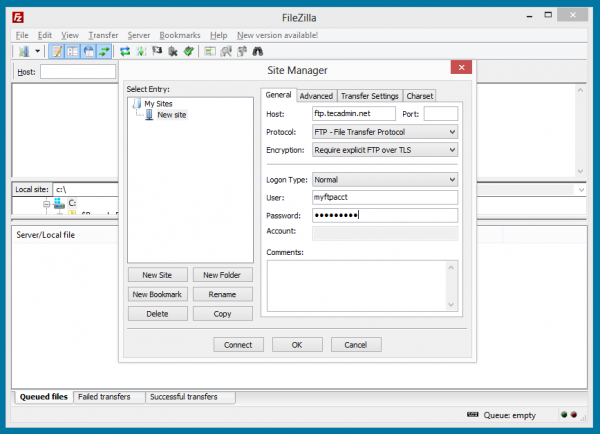Open the Bookmarks menu
Screen dimensions: 600x434
(180, 35)
